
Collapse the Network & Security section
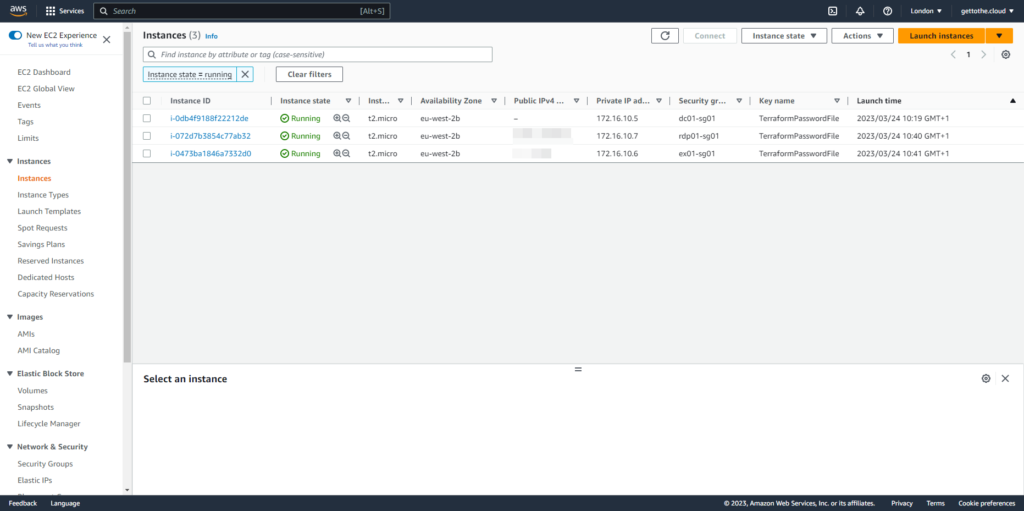(10, 447)
